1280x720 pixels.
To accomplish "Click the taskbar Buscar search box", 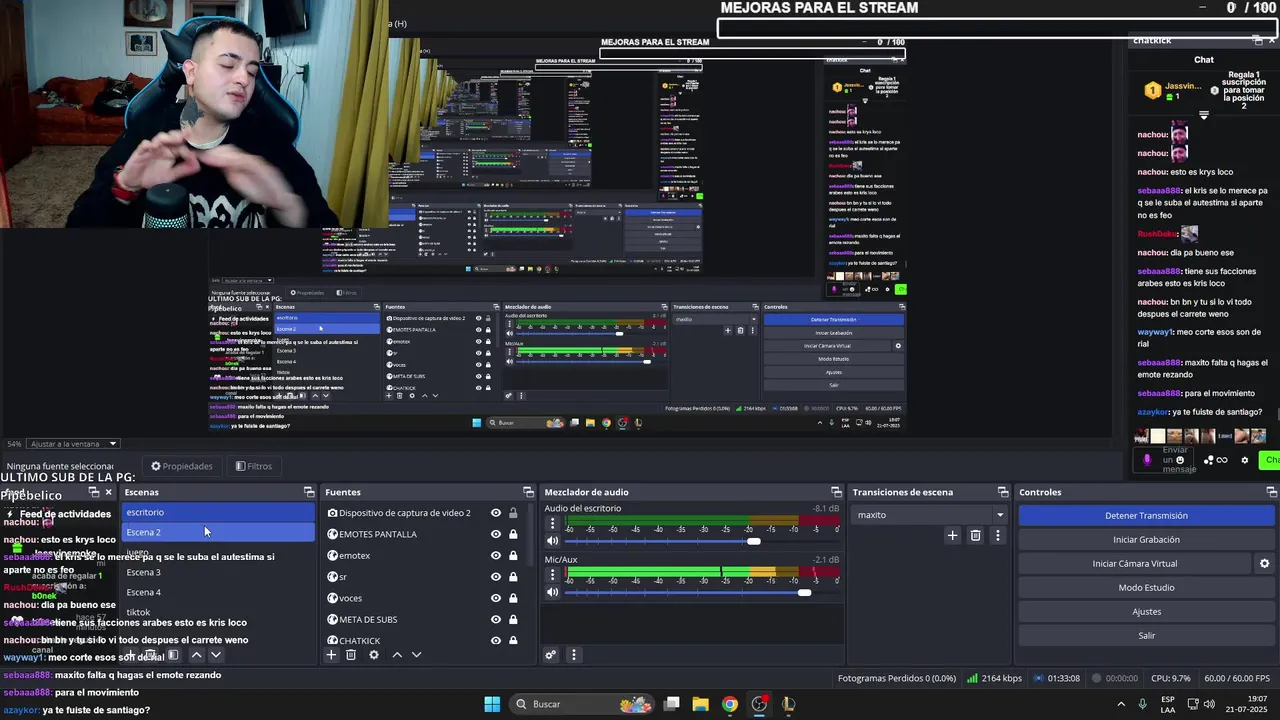I will 584,704.
